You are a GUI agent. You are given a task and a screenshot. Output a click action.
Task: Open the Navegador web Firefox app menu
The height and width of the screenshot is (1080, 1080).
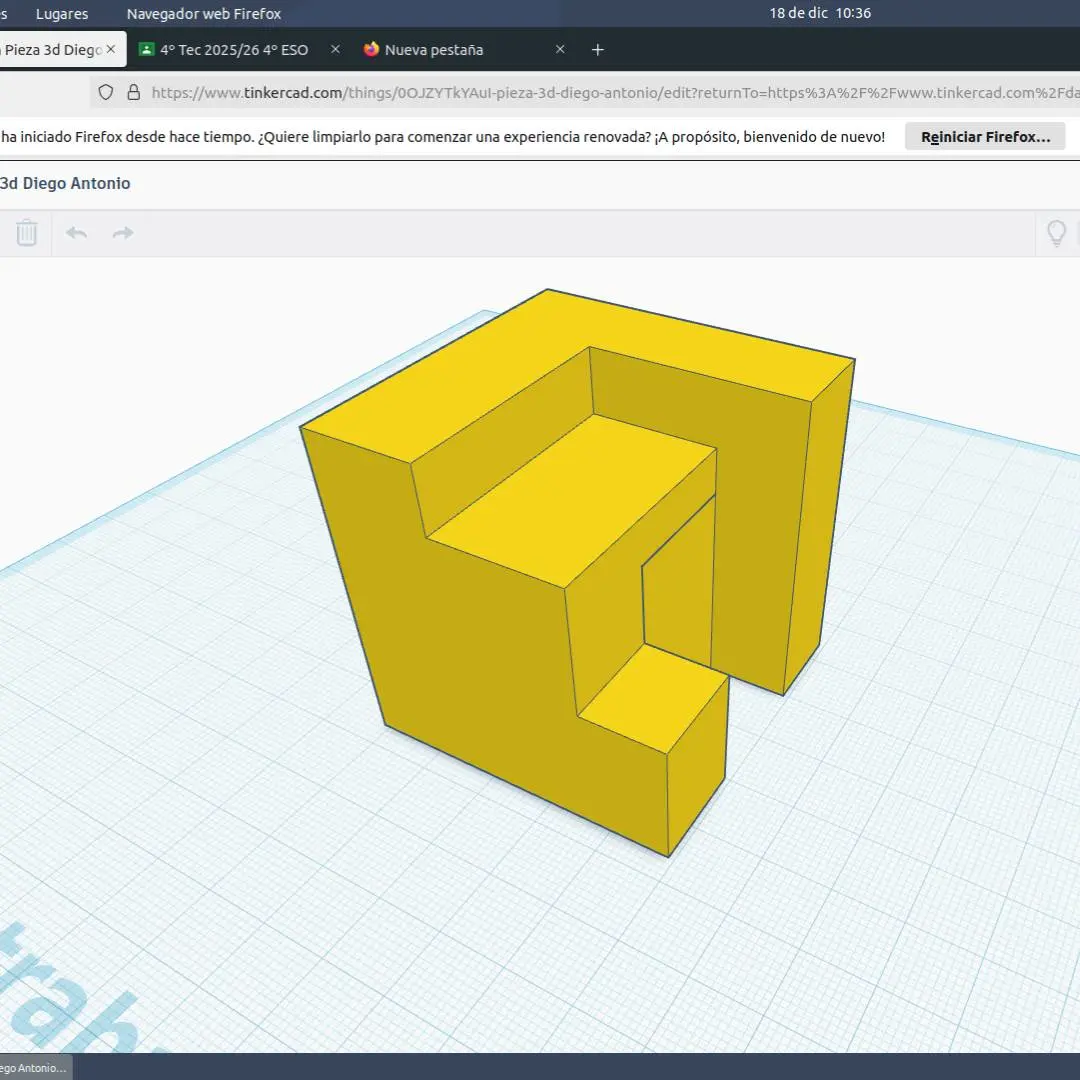click(x=204, y=14)
